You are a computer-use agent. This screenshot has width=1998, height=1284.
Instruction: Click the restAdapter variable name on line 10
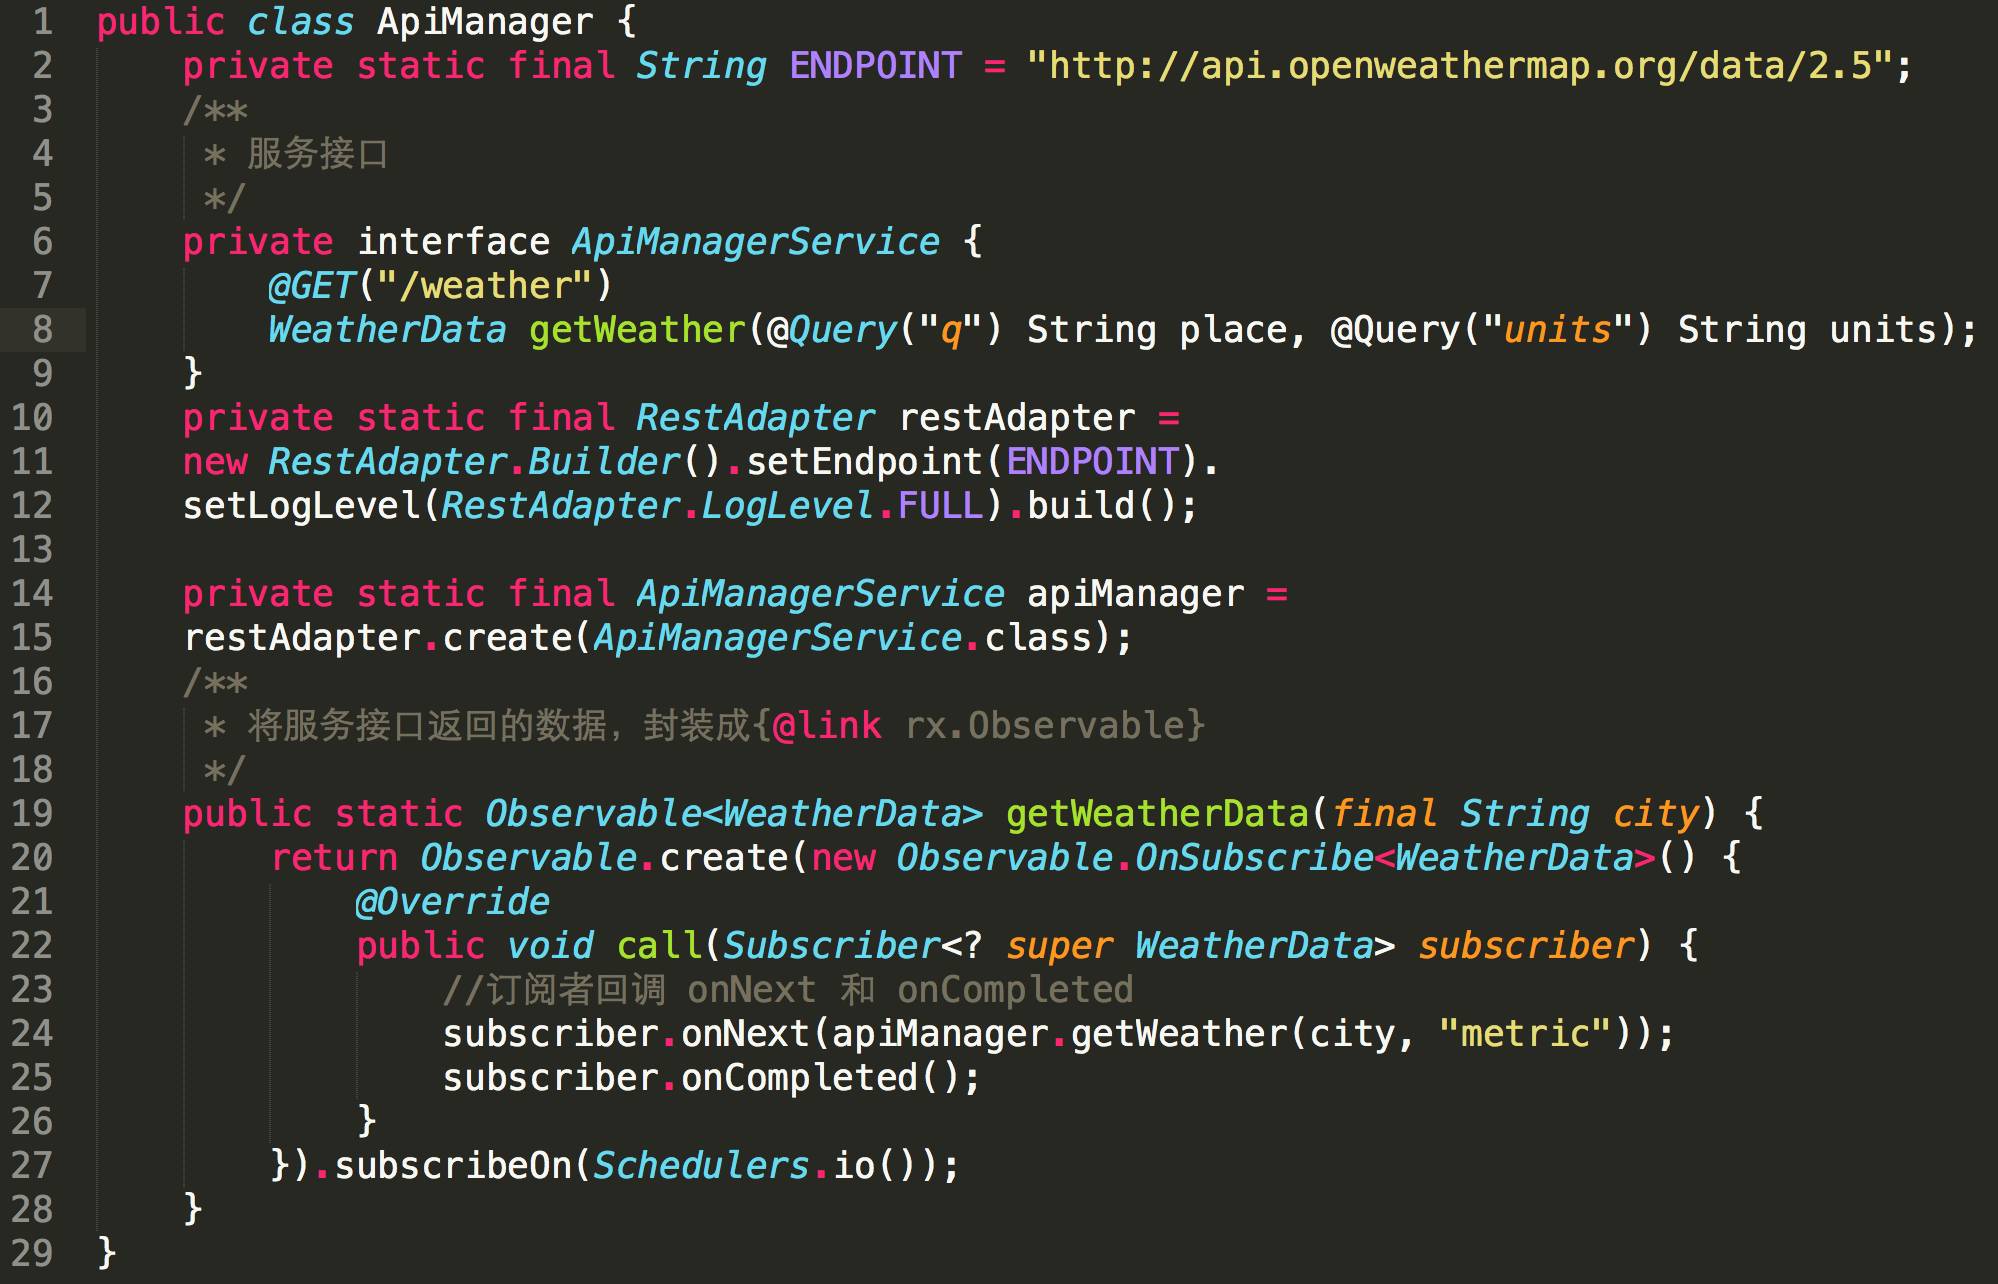point(1017,418)
